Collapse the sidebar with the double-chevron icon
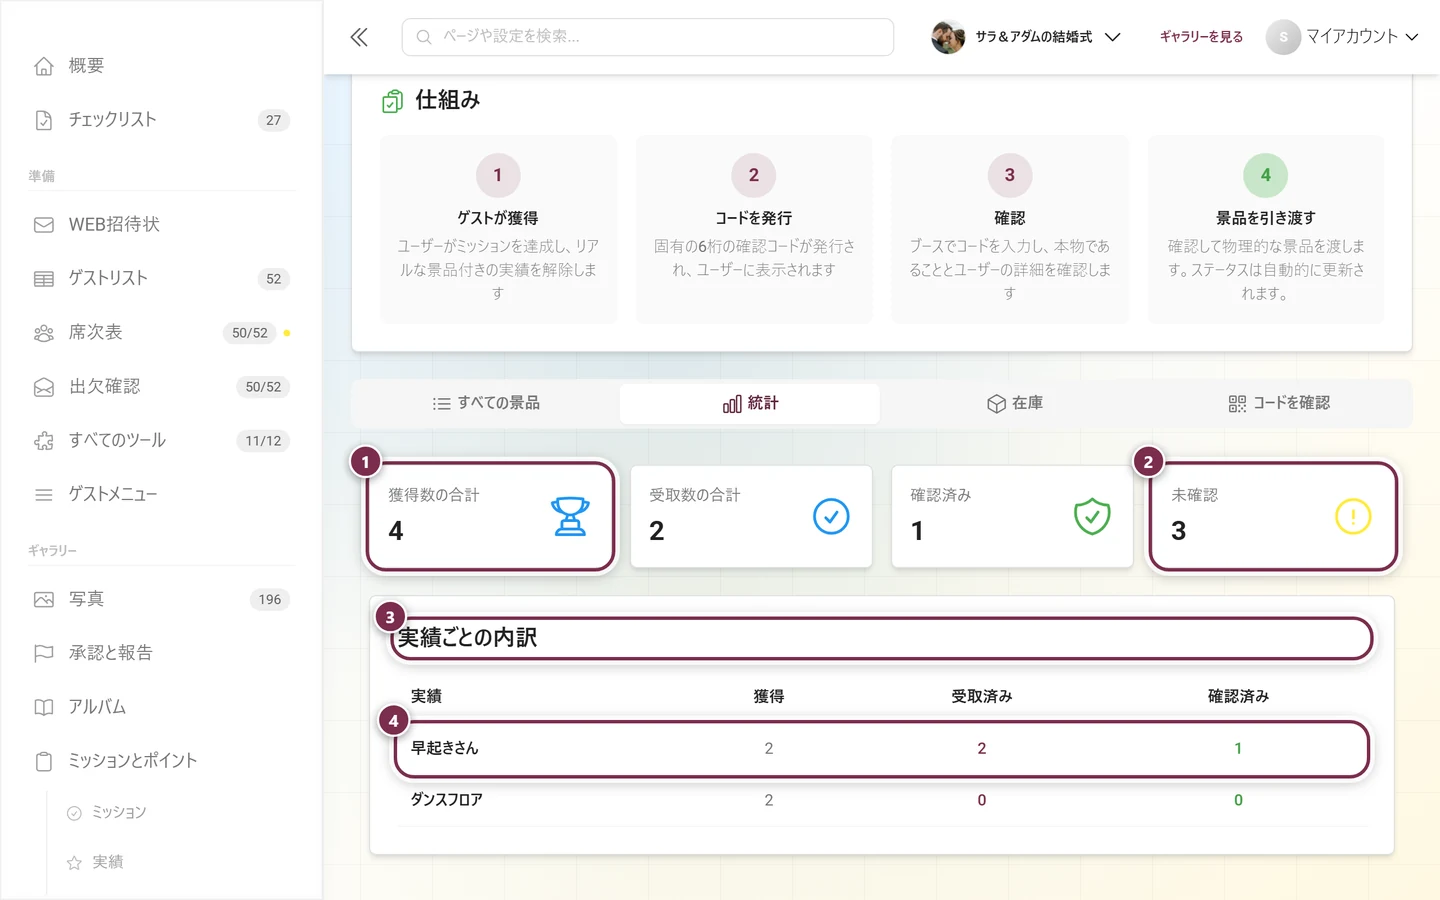This screenshot has height=900, width=1440. click(x=359, y=37)
